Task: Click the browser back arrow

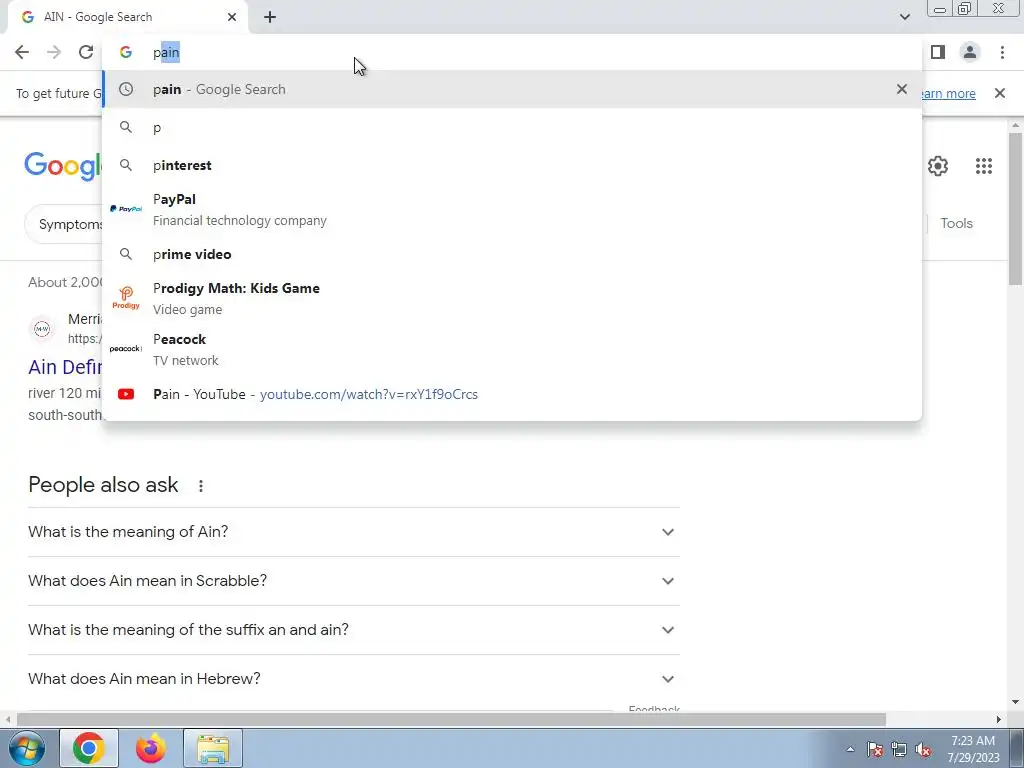Action: coord(22,52)
